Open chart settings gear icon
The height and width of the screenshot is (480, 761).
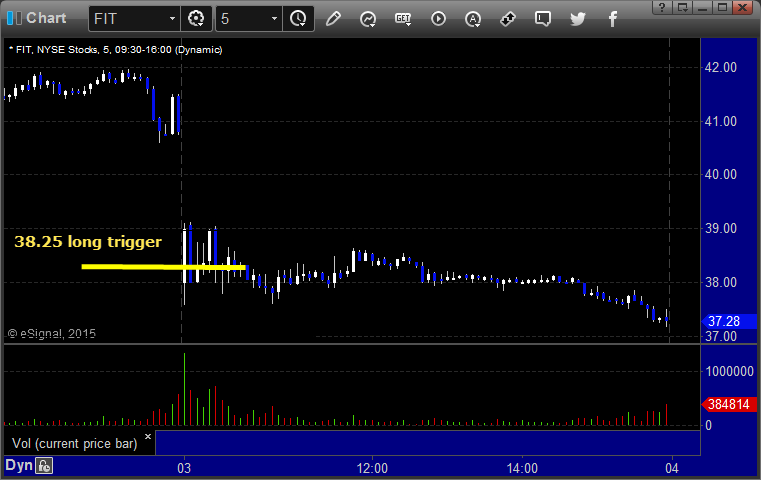pyautogui.click(x=196, y=19)
